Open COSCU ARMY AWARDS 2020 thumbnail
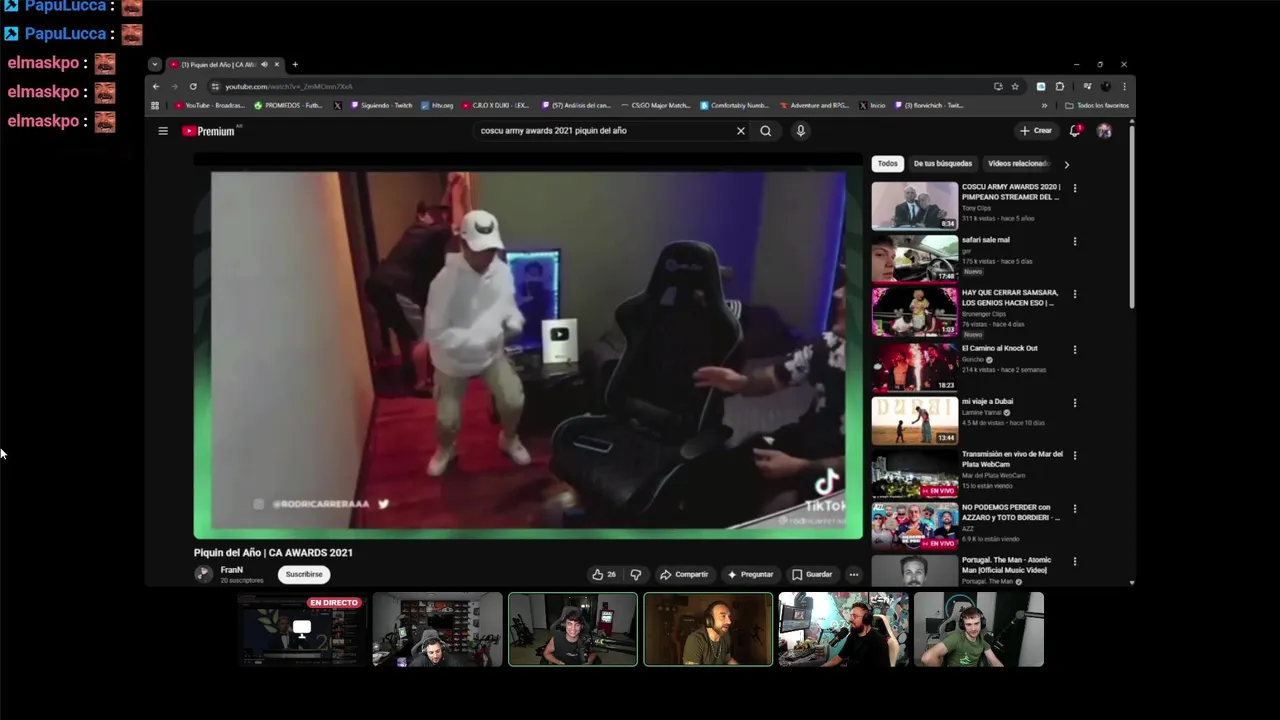Screen dimensions: 1280x720 914,205
